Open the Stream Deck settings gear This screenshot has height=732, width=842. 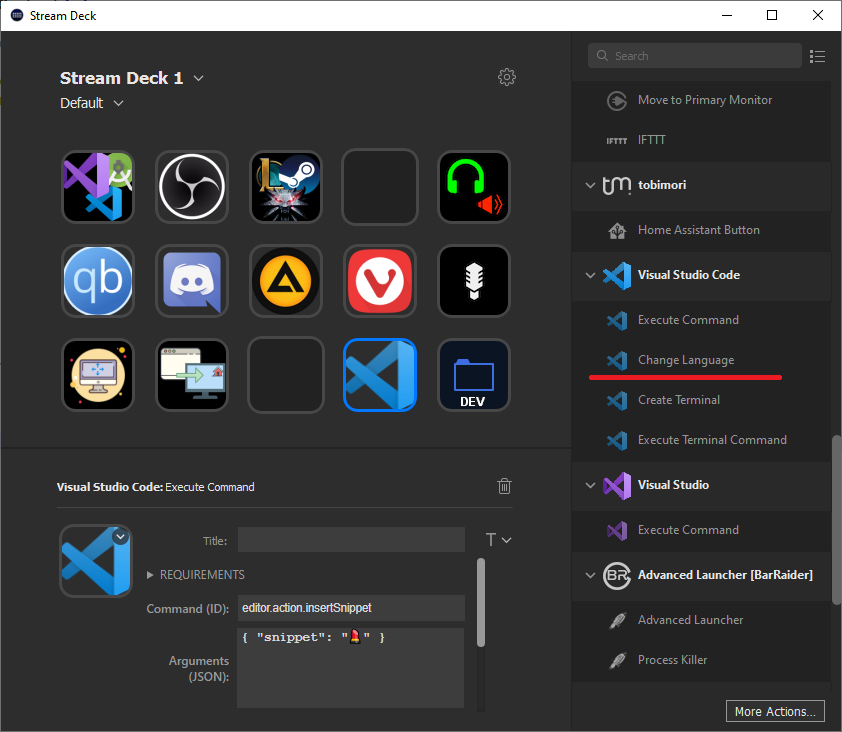click(507, 77)
